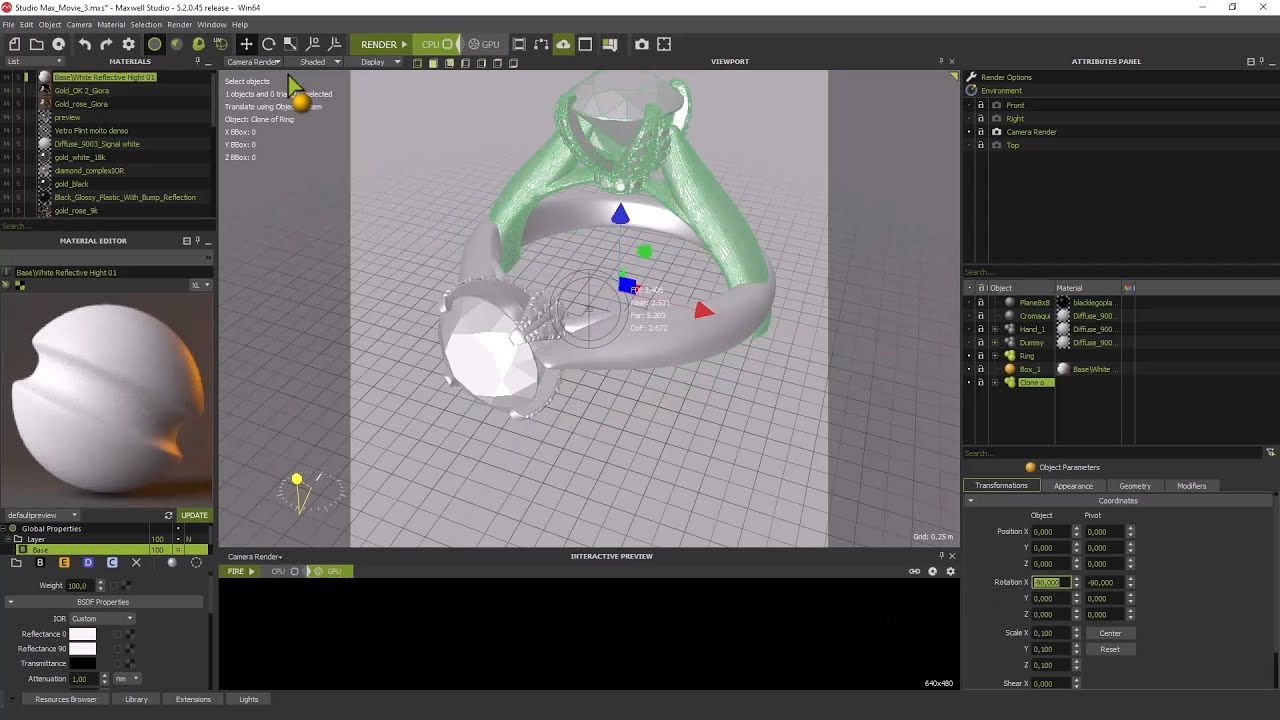This screenshot has width=1280, height=720.
Task: Add a BSDF with the B icon
Action: tap(40, 563)
